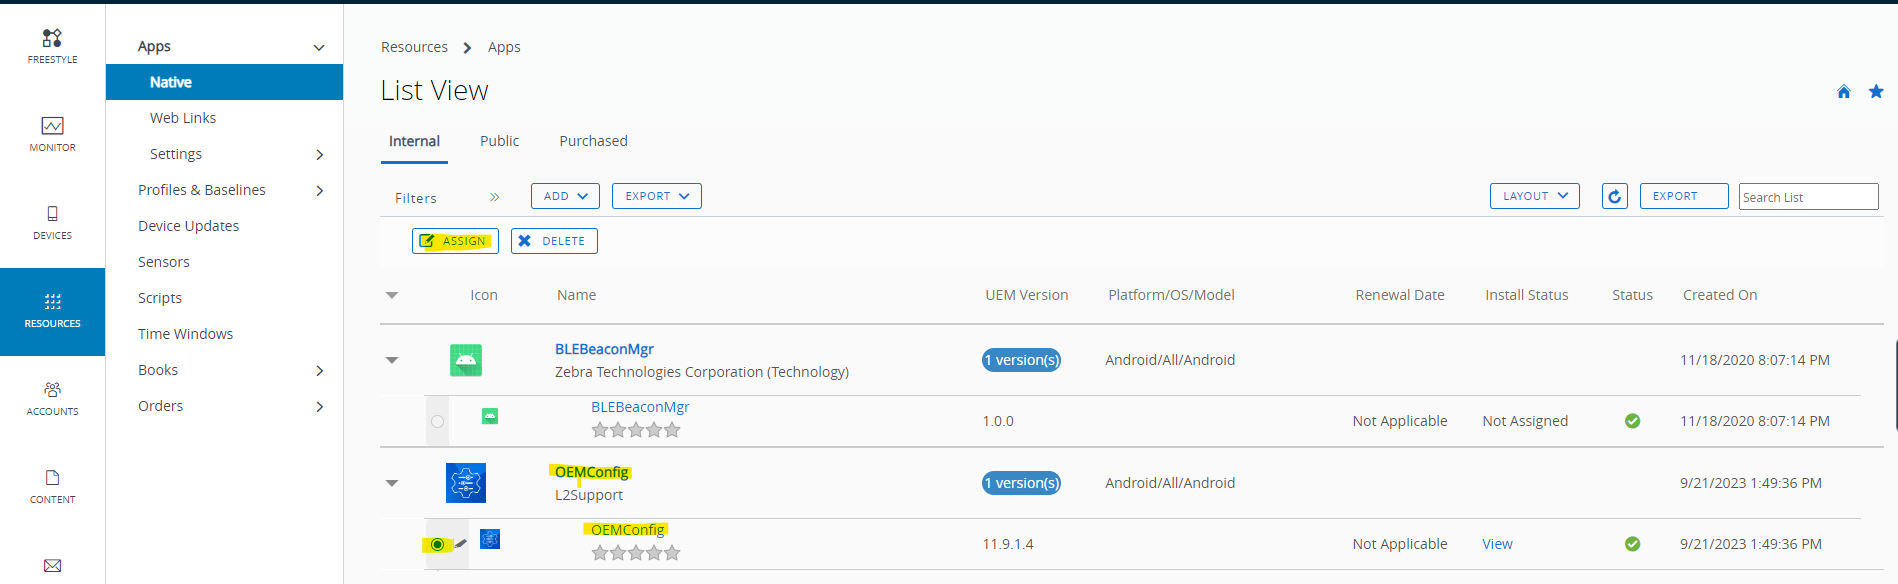Open the OEMConfig app title link
1898x584 pixels.
pyautogui.click(x=591, y=472)
